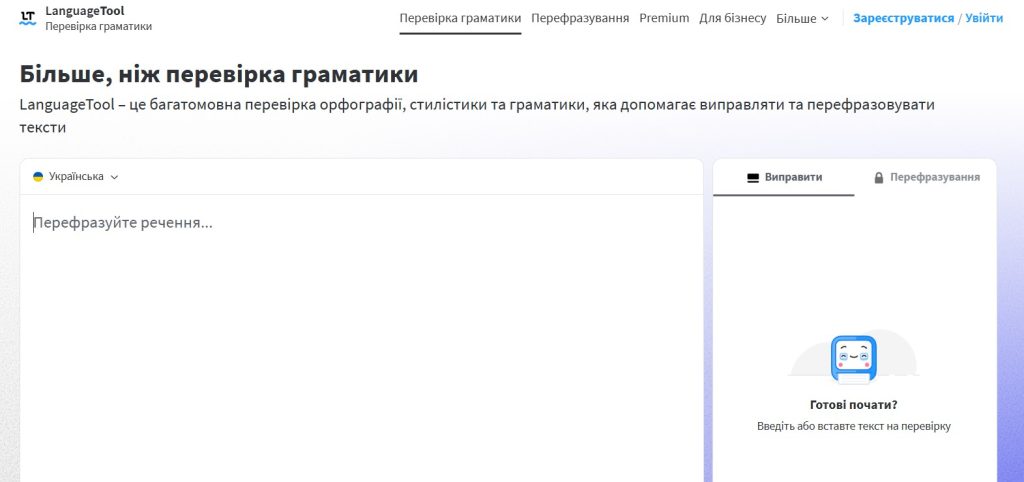
Task: Expand the Українська language selector
Action: [x=76, y=177]
